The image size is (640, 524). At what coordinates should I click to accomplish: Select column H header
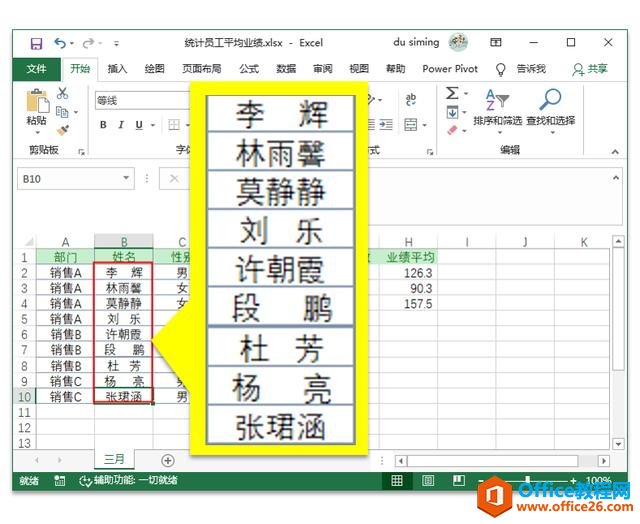(408, 242)
